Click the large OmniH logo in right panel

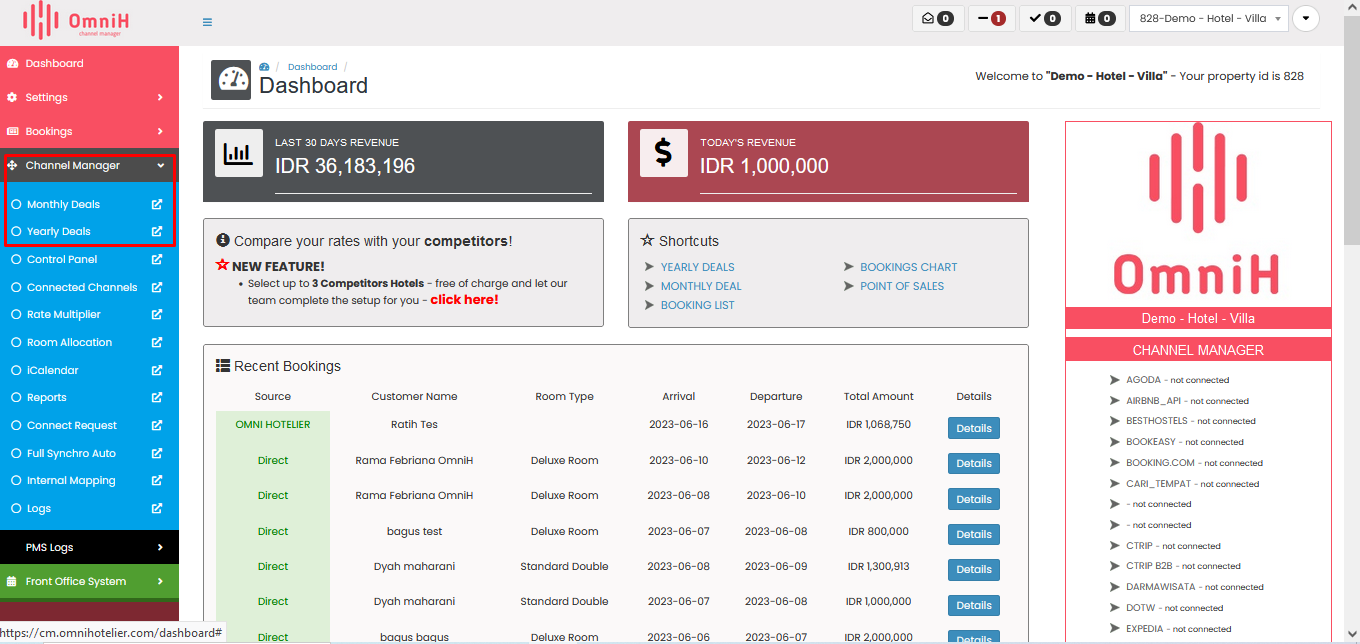pos(1198,208)
